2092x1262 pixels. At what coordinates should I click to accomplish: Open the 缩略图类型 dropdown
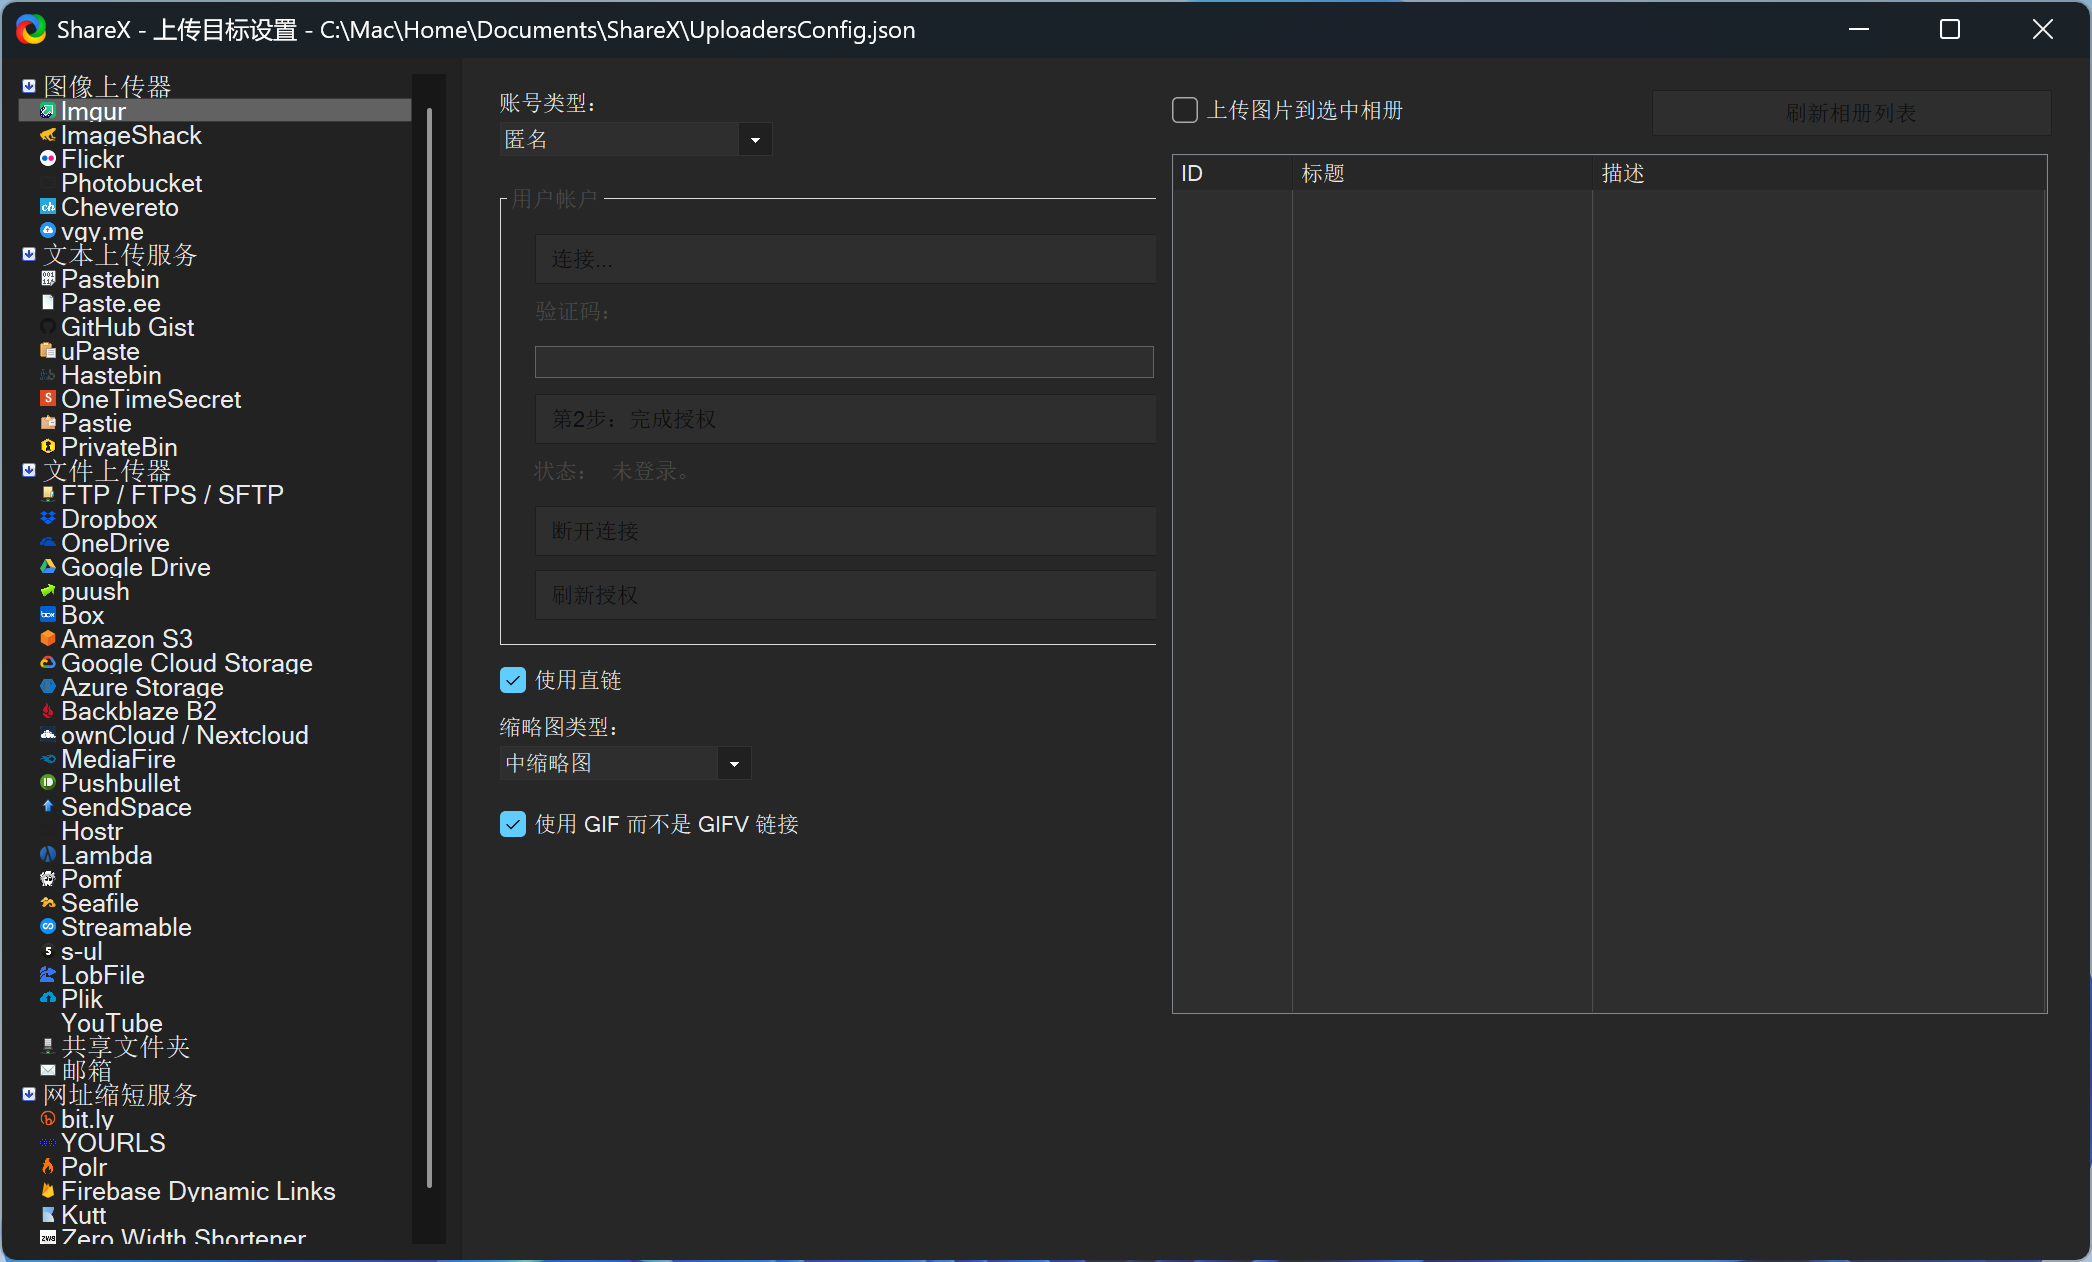tap(625, 764)
